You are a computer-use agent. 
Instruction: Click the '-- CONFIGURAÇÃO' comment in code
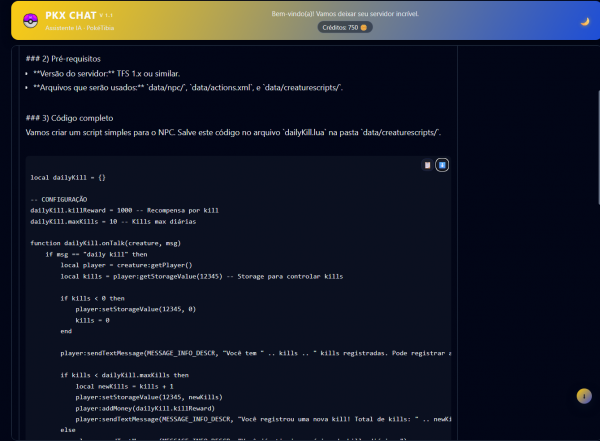(x=60, y=199)
